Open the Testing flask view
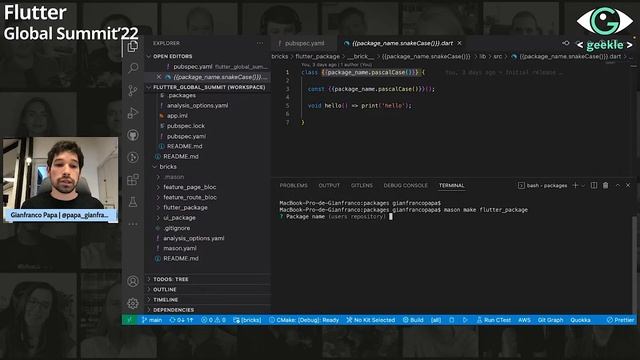This screenshot has height=360, width=640. click(x=133, y=202)
